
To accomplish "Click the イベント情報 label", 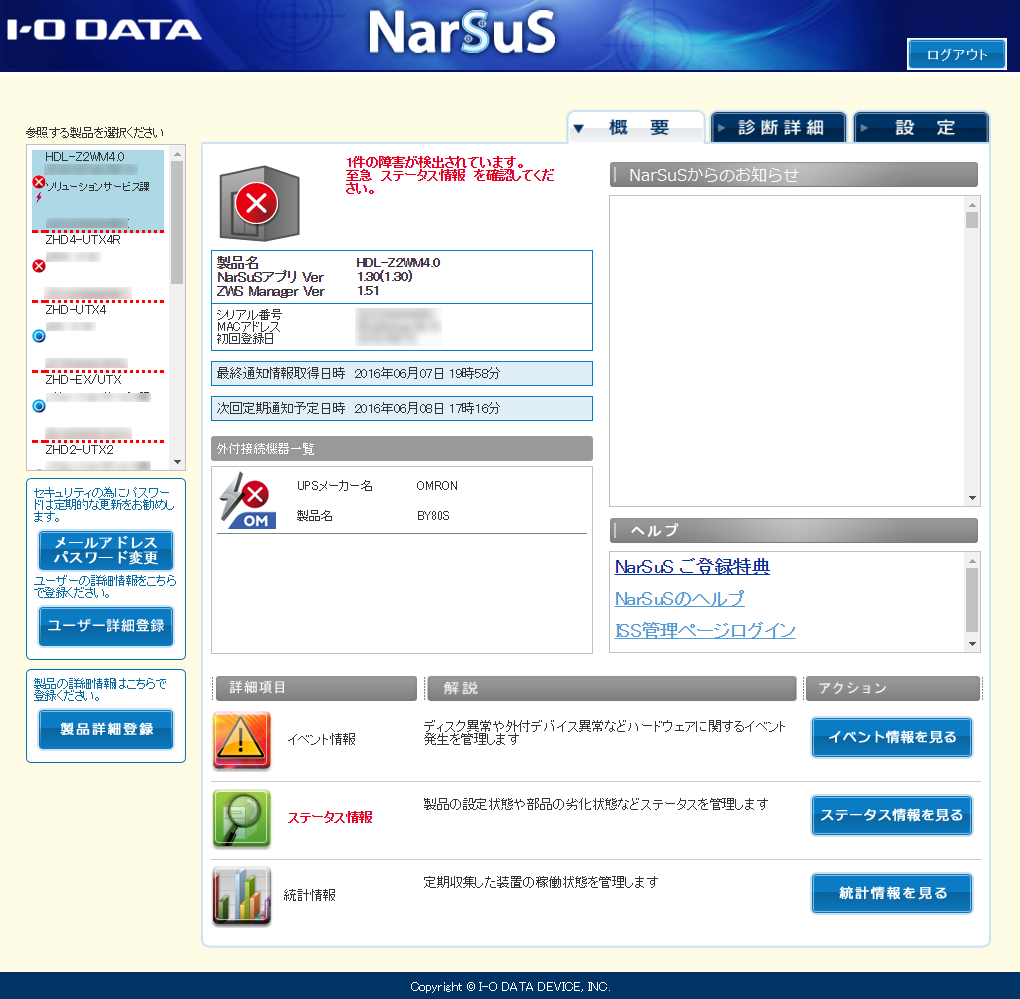I will coord(321,739).
